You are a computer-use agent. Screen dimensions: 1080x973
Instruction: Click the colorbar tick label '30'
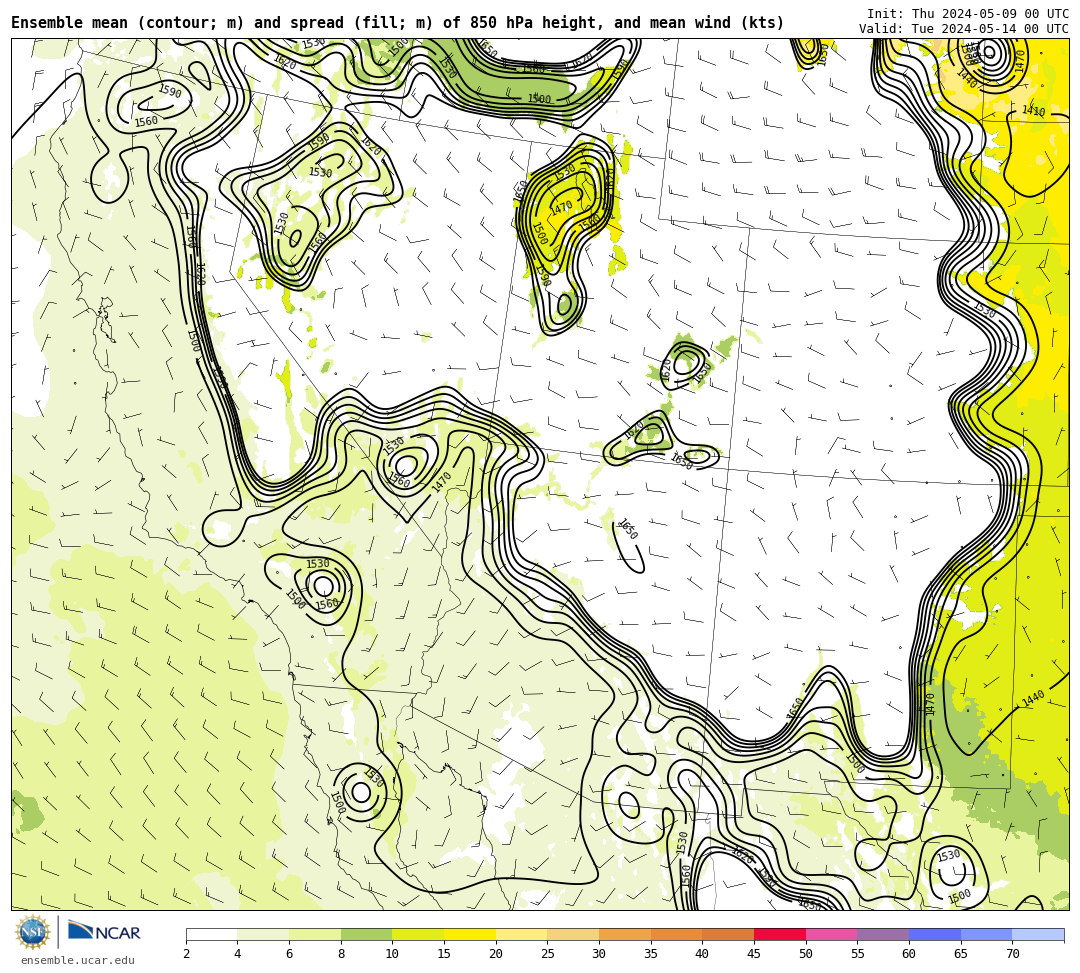[599, 954]
